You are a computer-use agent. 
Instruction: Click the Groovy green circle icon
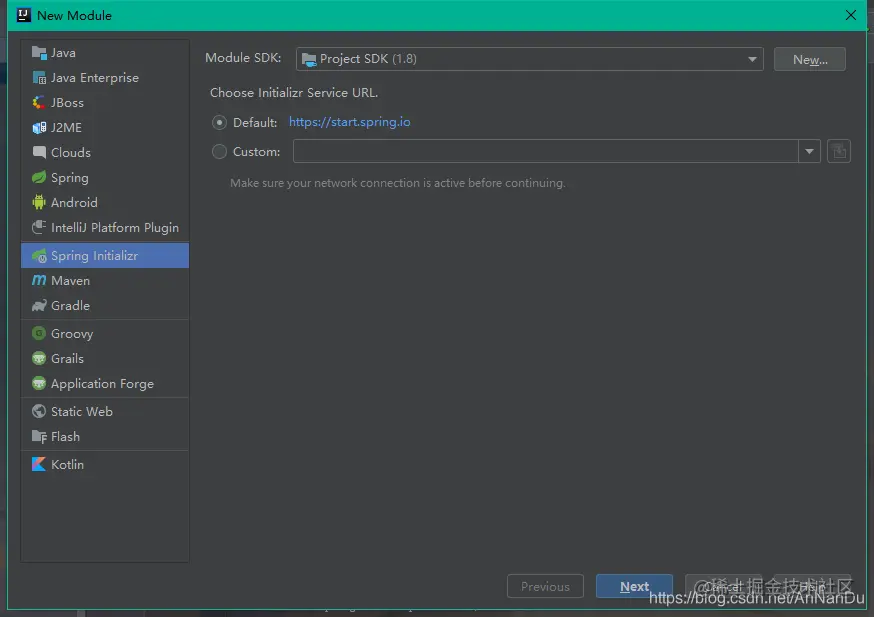coord(39,333)
